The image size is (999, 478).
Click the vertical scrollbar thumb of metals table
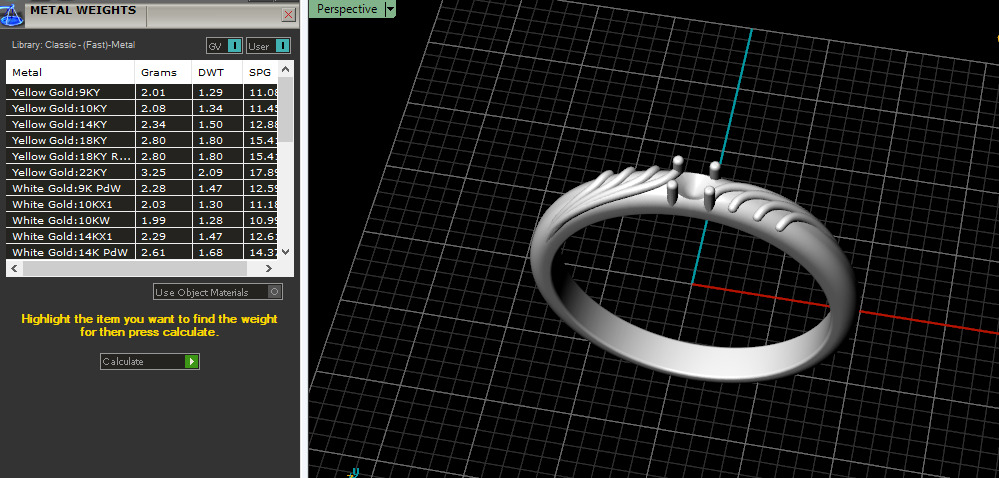click(285, 108)
